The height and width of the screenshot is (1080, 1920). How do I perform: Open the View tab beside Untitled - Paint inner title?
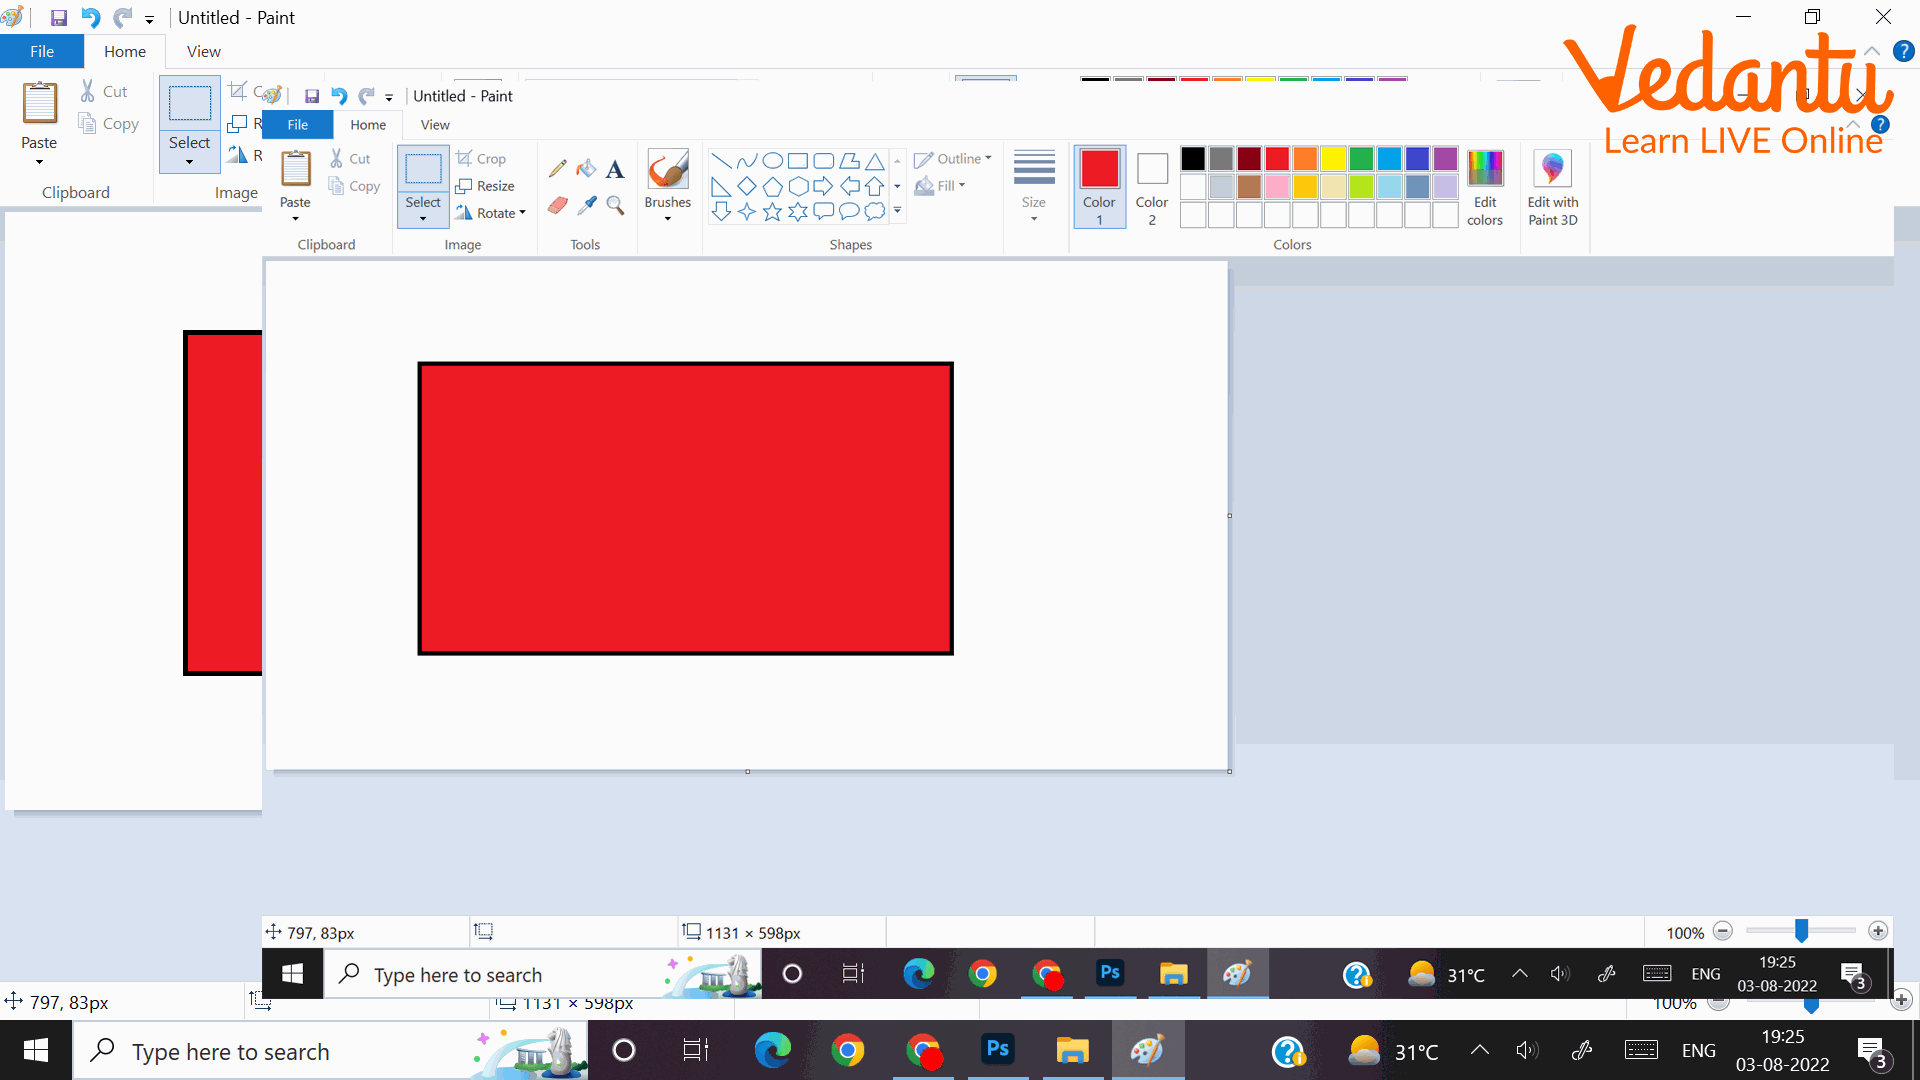(435, 125)
